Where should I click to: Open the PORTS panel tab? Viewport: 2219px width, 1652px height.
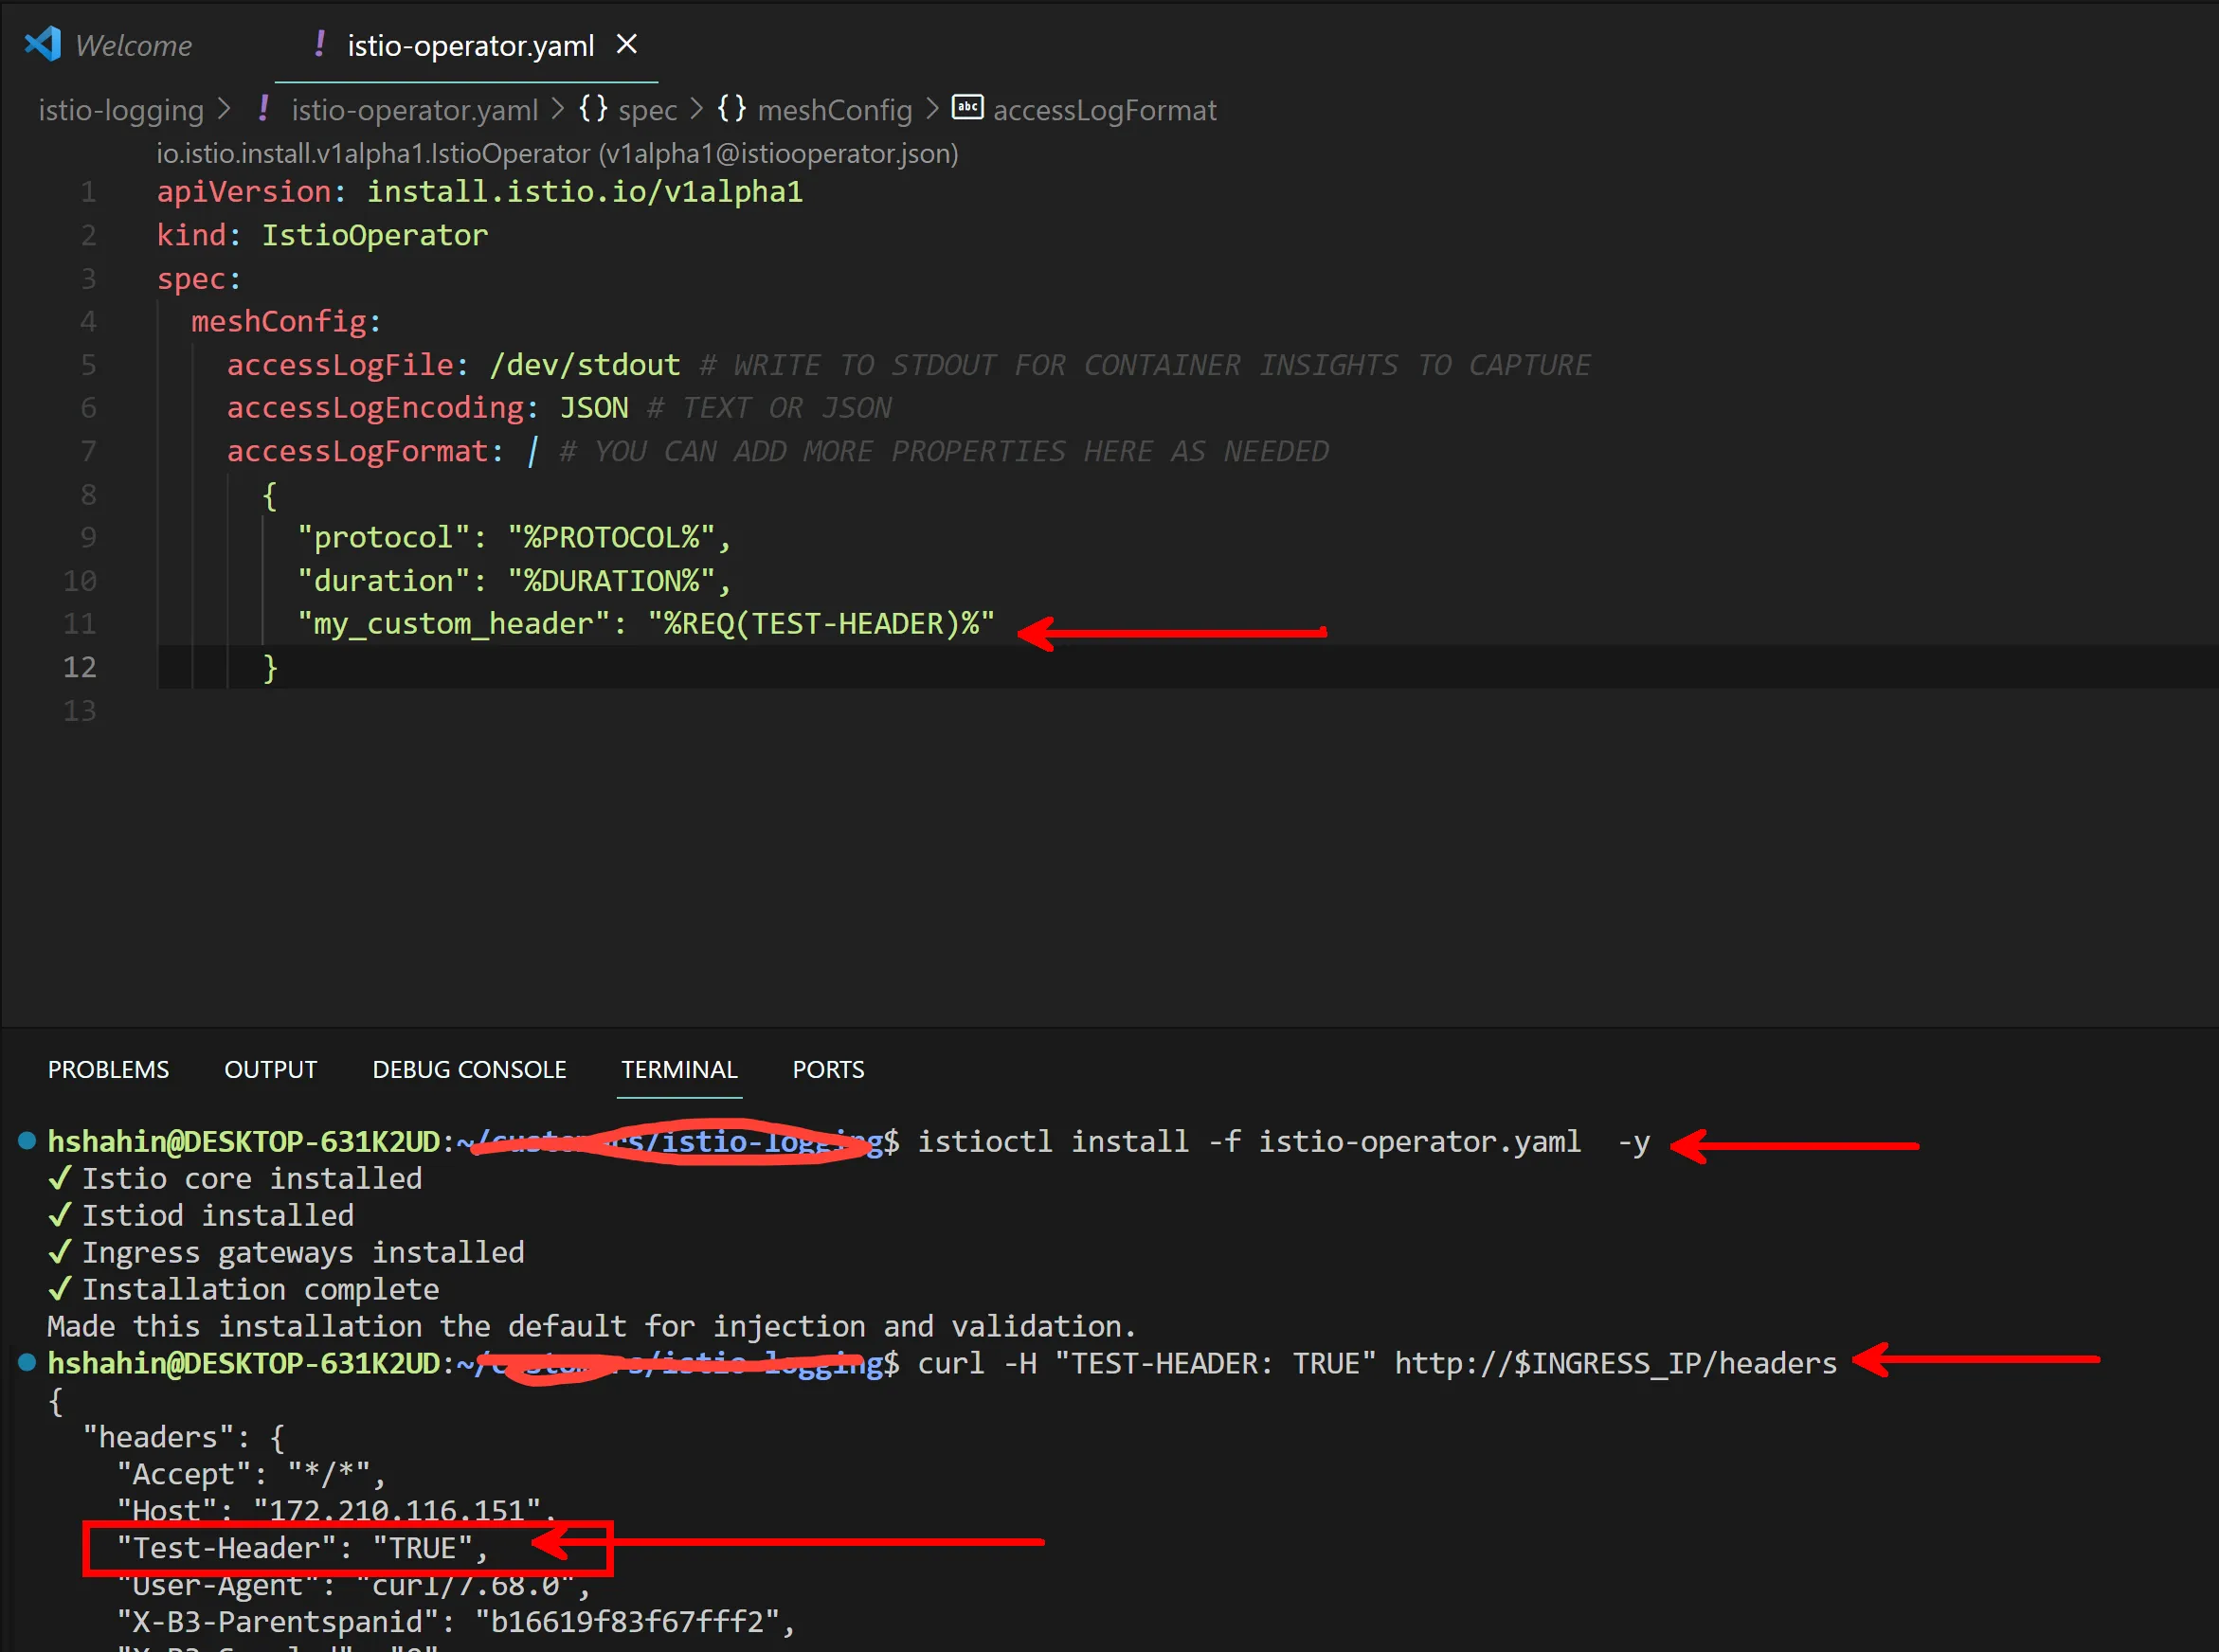coord(828,1069)
